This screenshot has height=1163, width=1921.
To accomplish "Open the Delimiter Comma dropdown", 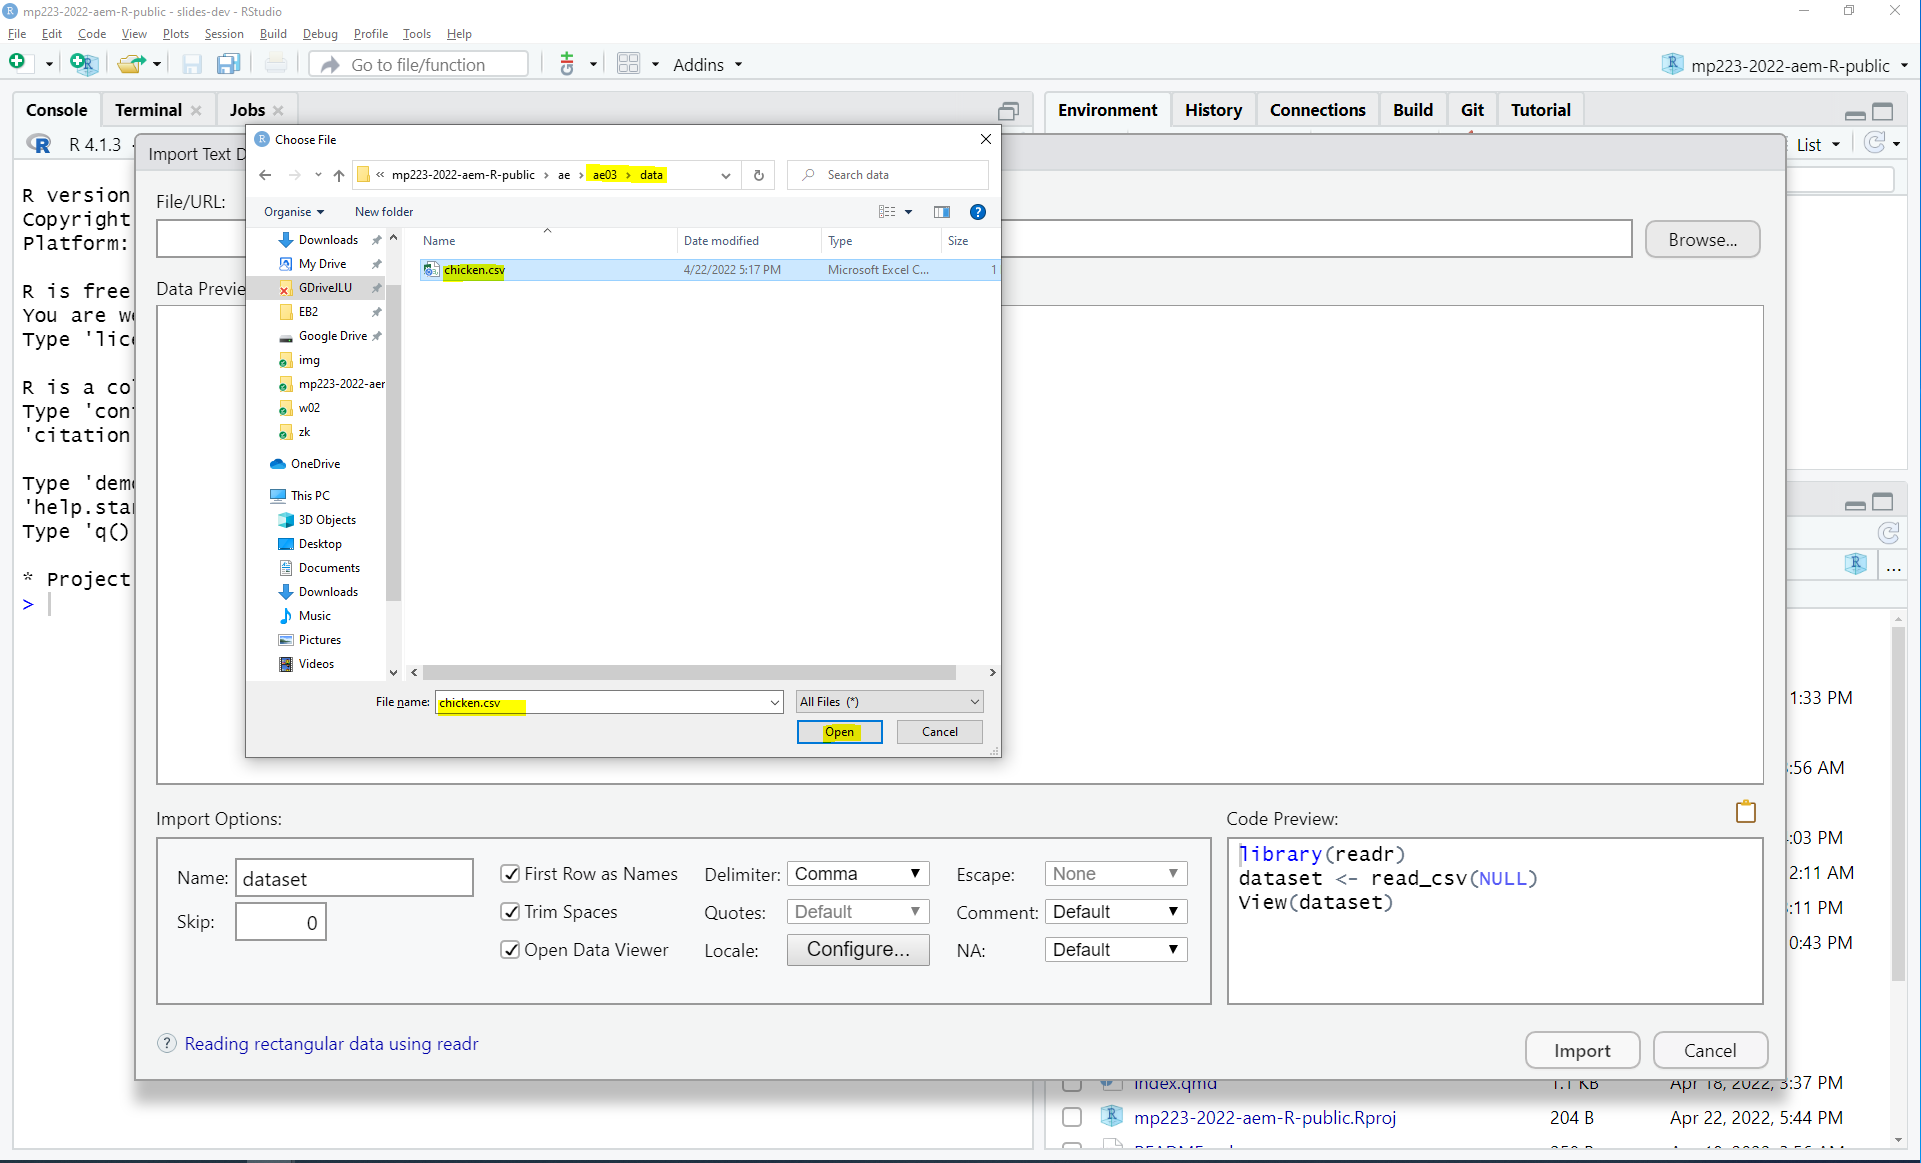I will [857, 874].
